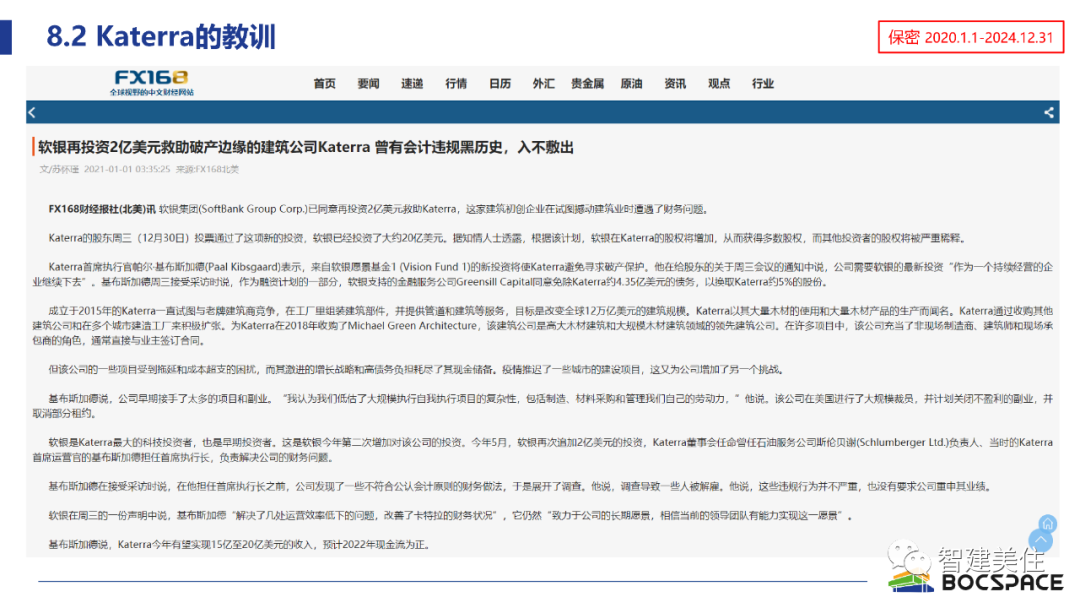Click the orange marker beside the headline

36,145
